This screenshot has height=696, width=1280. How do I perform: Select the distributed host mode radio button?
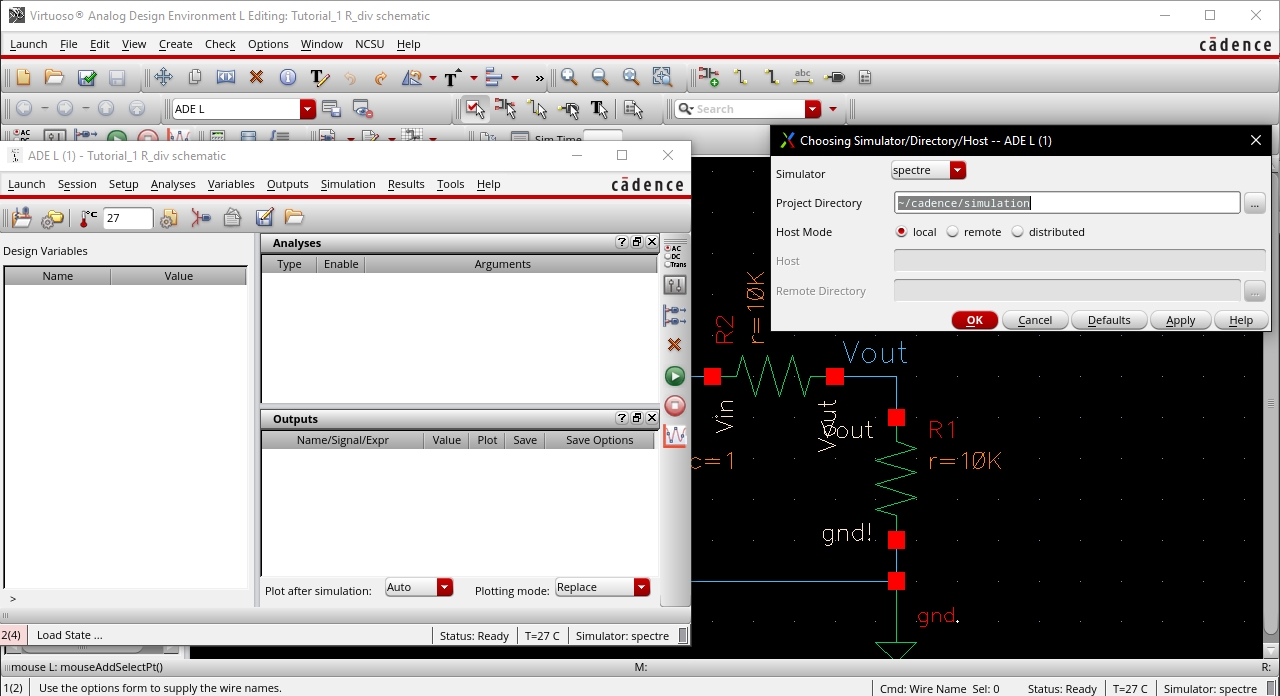point(1018,232)
